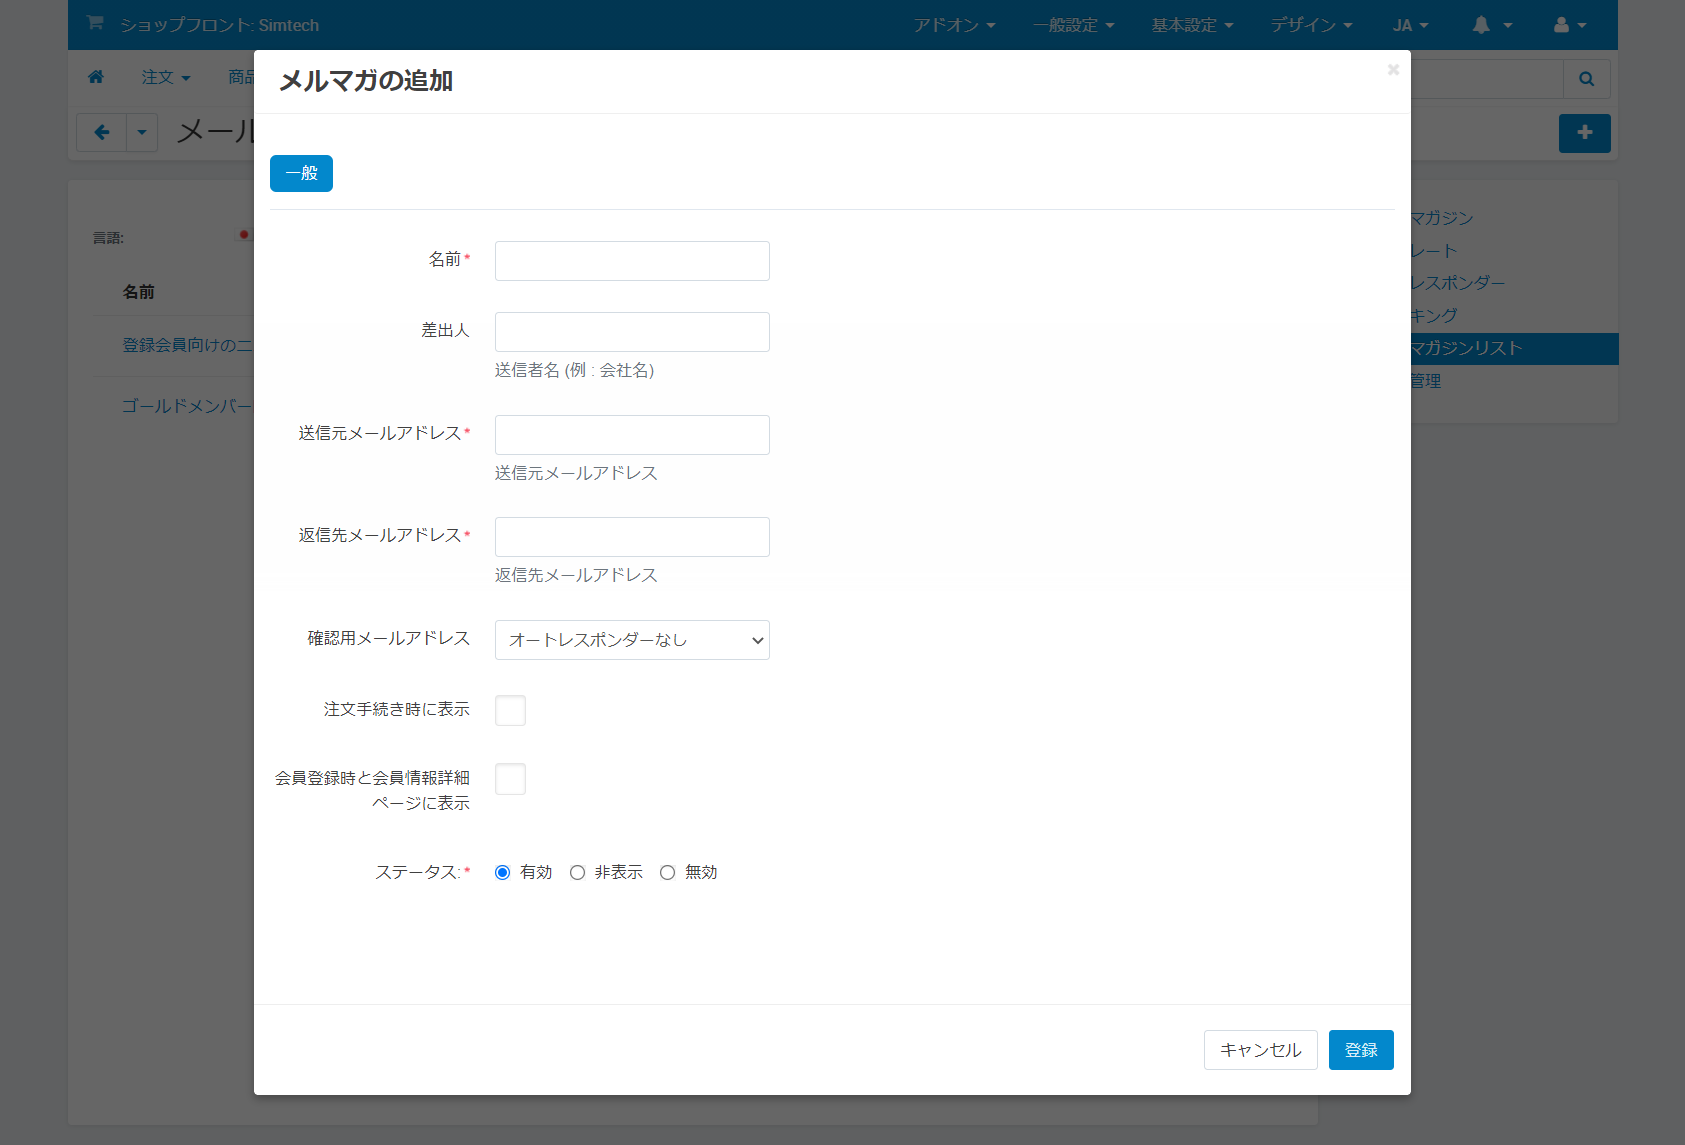The image size is (1685, 1145).
Task: Click the 登録 button
Action: point(1361,1050)
